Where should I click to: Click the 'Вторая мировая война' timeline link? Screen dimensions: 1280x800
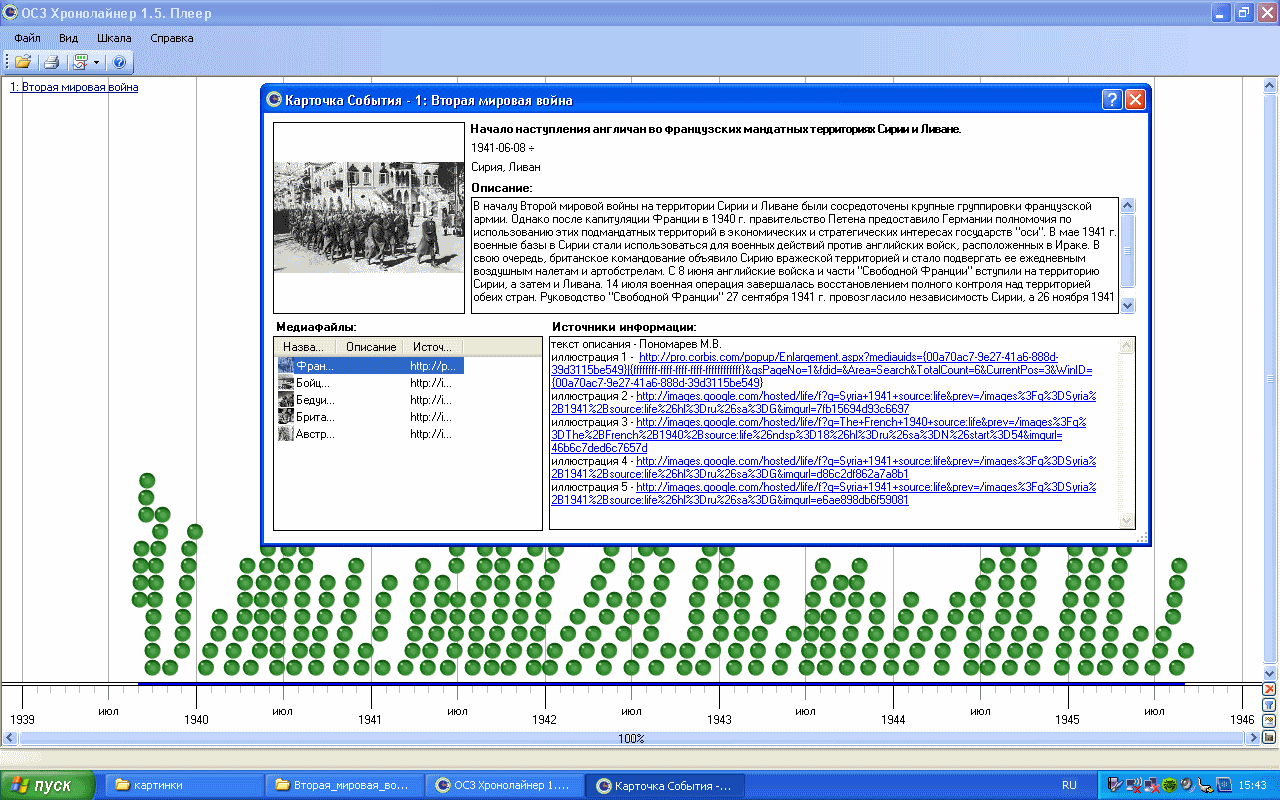coord(74,87)
